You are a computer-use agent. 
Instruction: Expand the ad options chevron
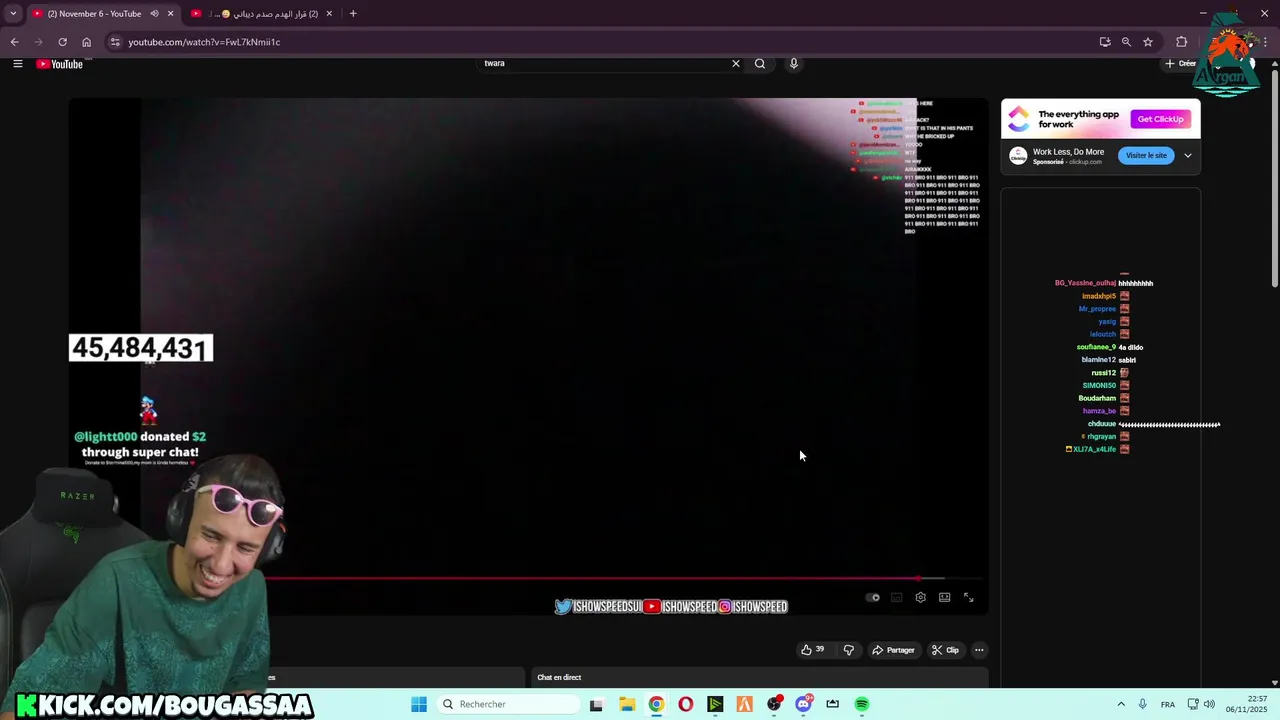click(1188, 156)
